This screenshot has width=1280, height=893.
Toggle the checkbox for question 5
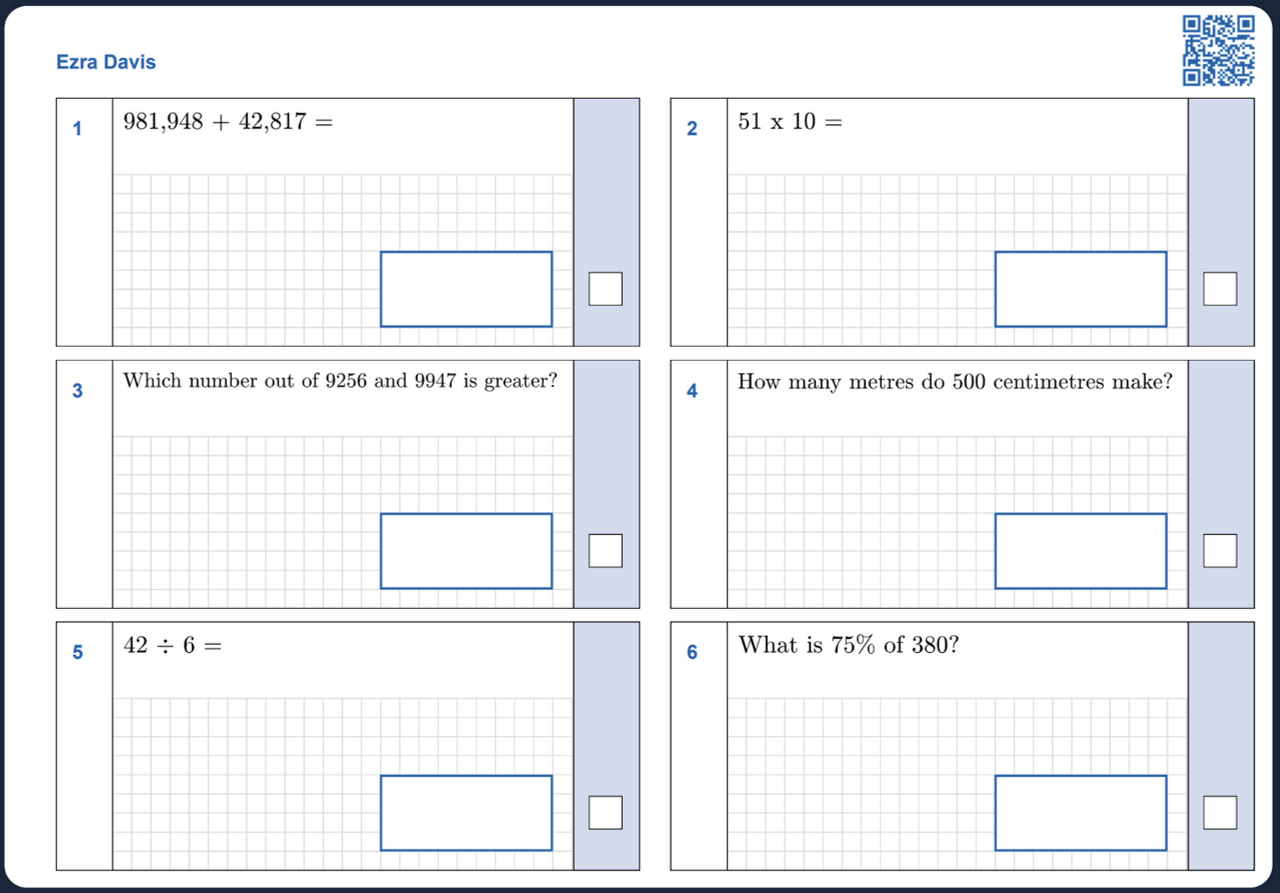pyautogui.click(x=605, y=813)
